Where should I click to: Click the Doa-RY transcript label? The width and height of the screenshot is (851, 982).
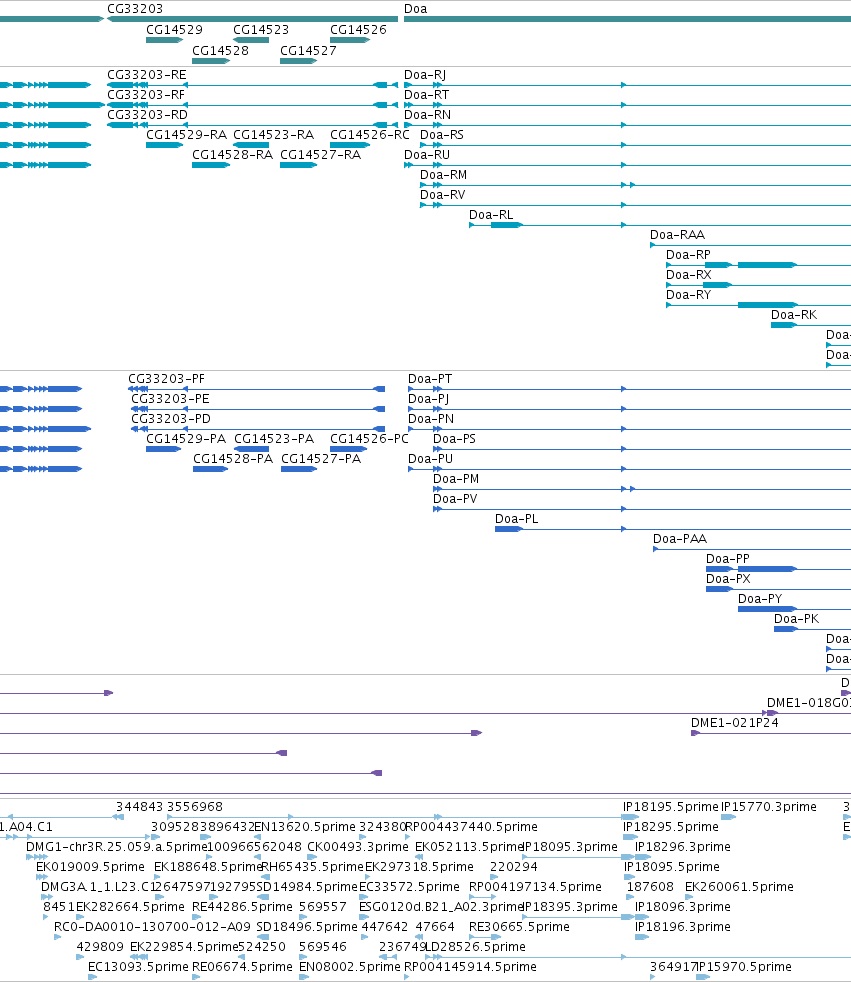click(688, 295)
